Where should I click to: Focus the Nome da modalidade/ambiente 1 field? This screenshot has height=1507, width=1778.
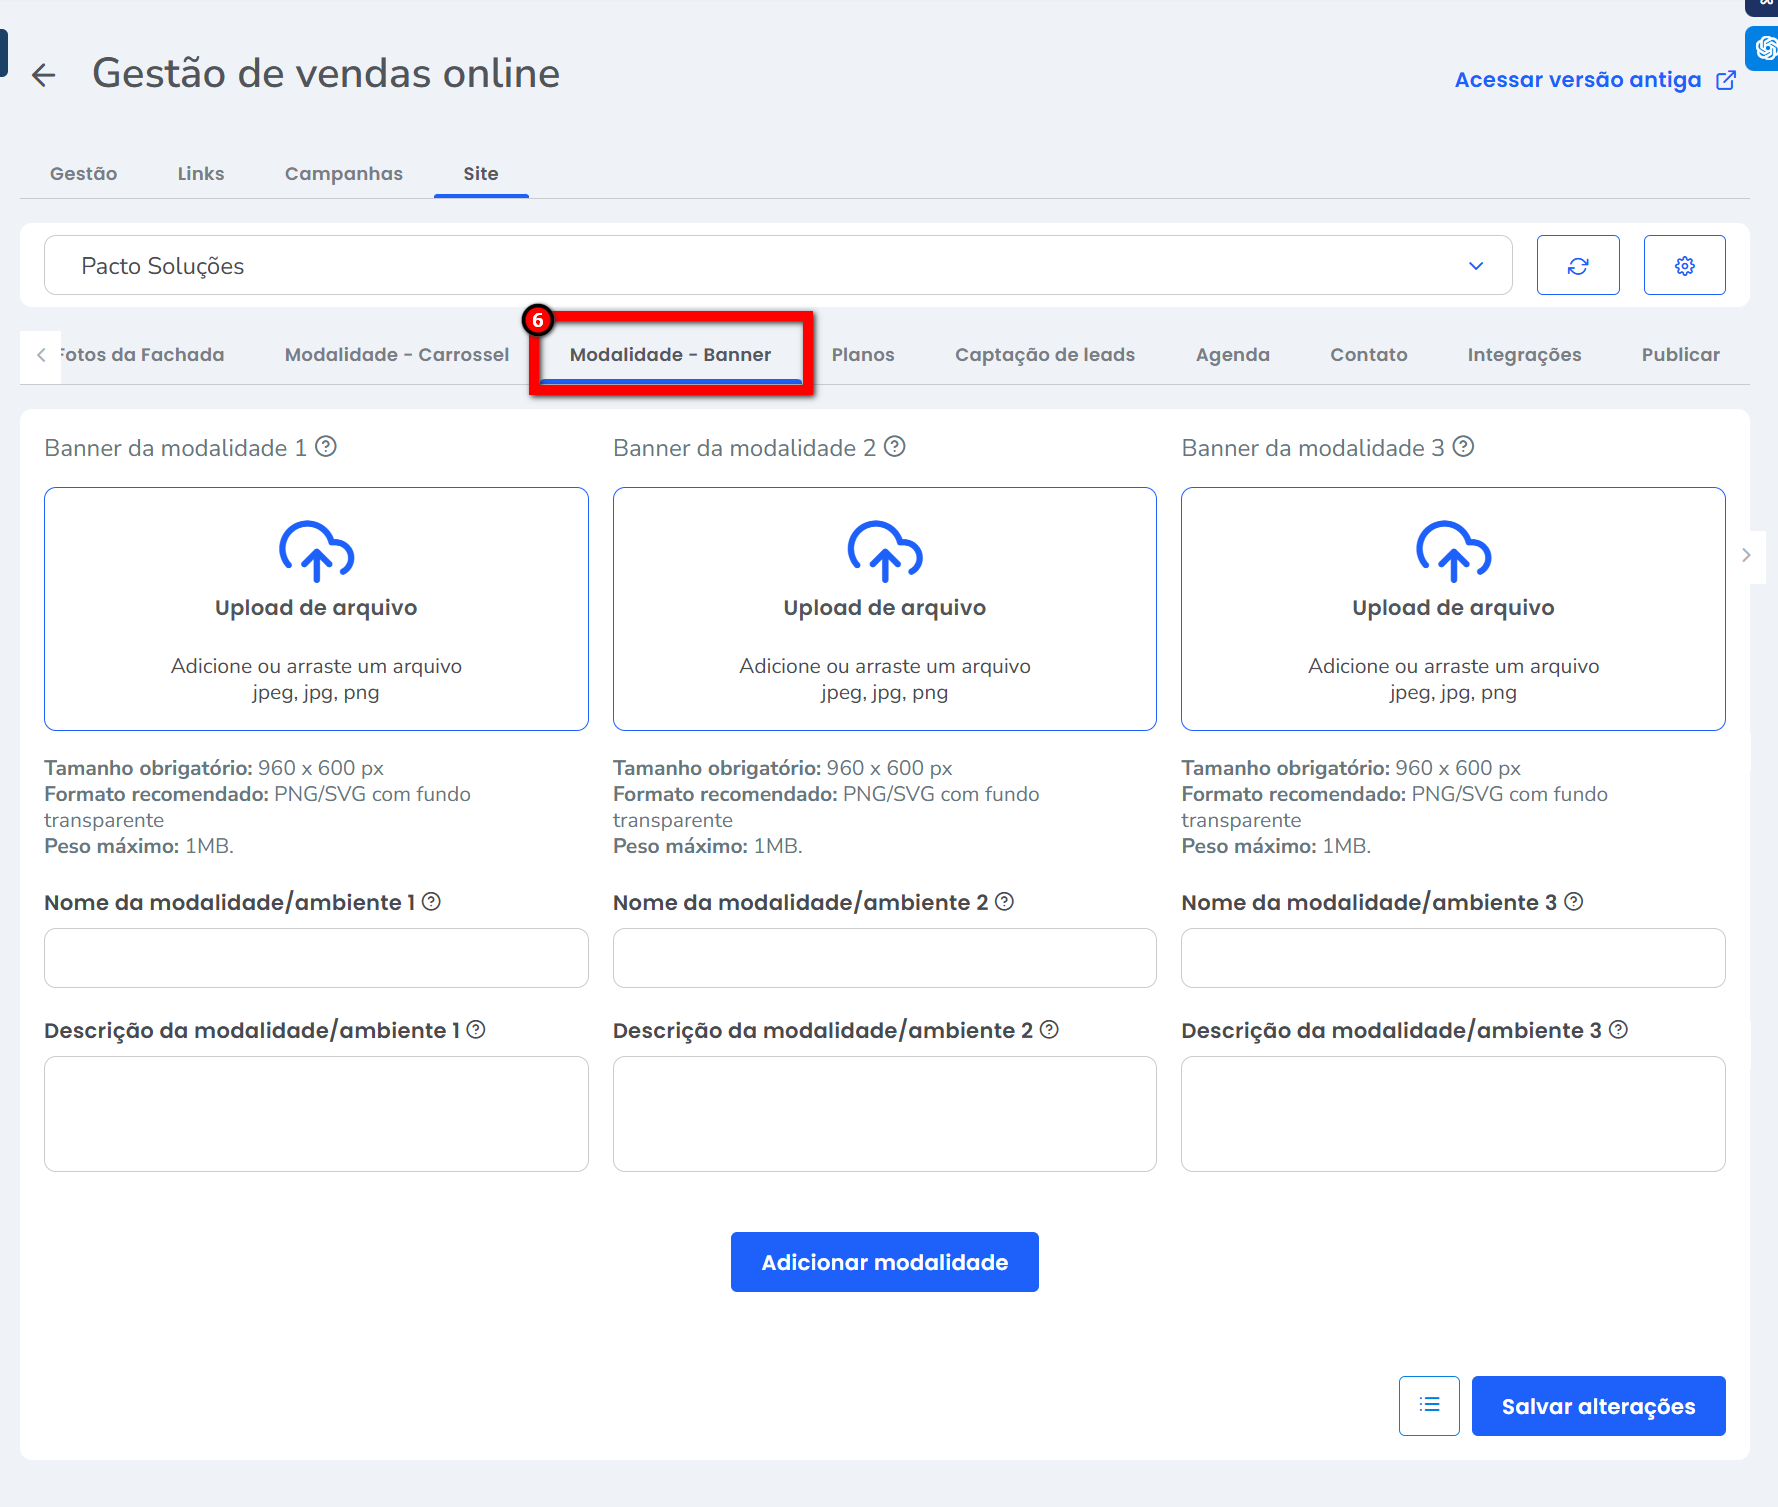pos(316,958)
